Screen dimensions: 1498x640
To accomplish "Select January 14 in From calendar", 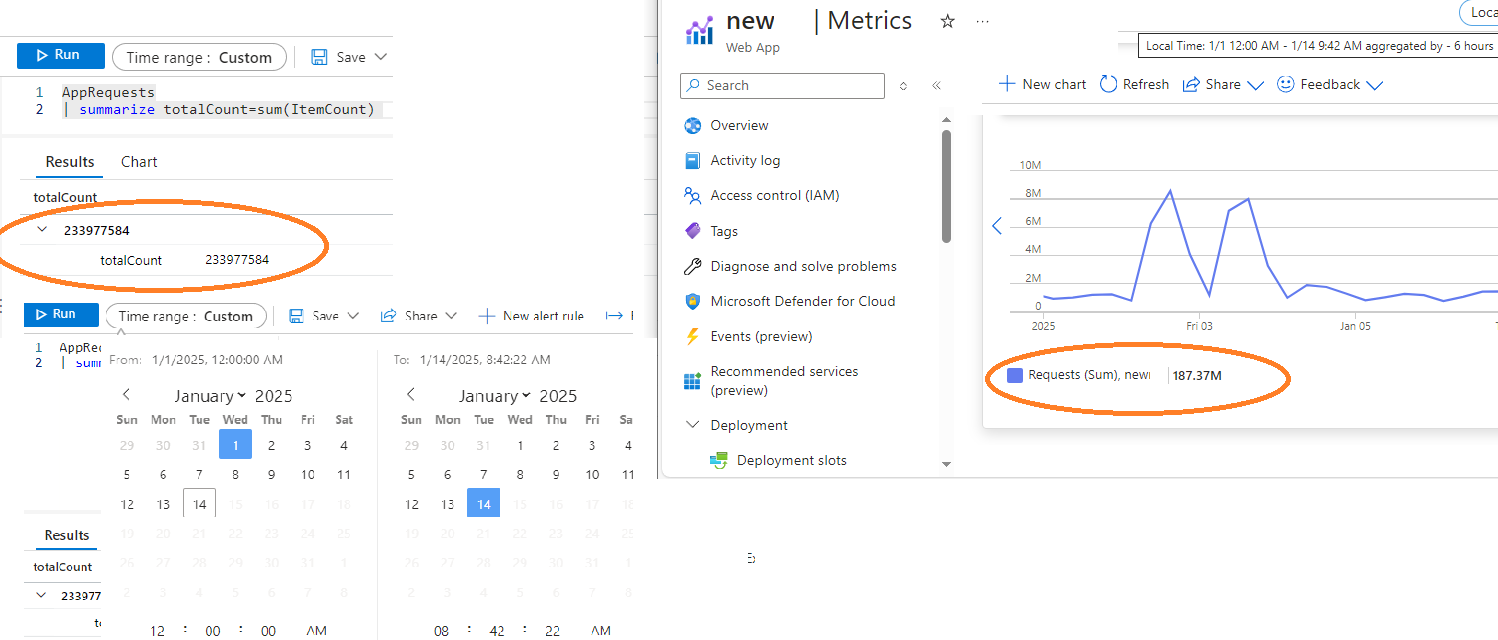I will pos(199,504).
